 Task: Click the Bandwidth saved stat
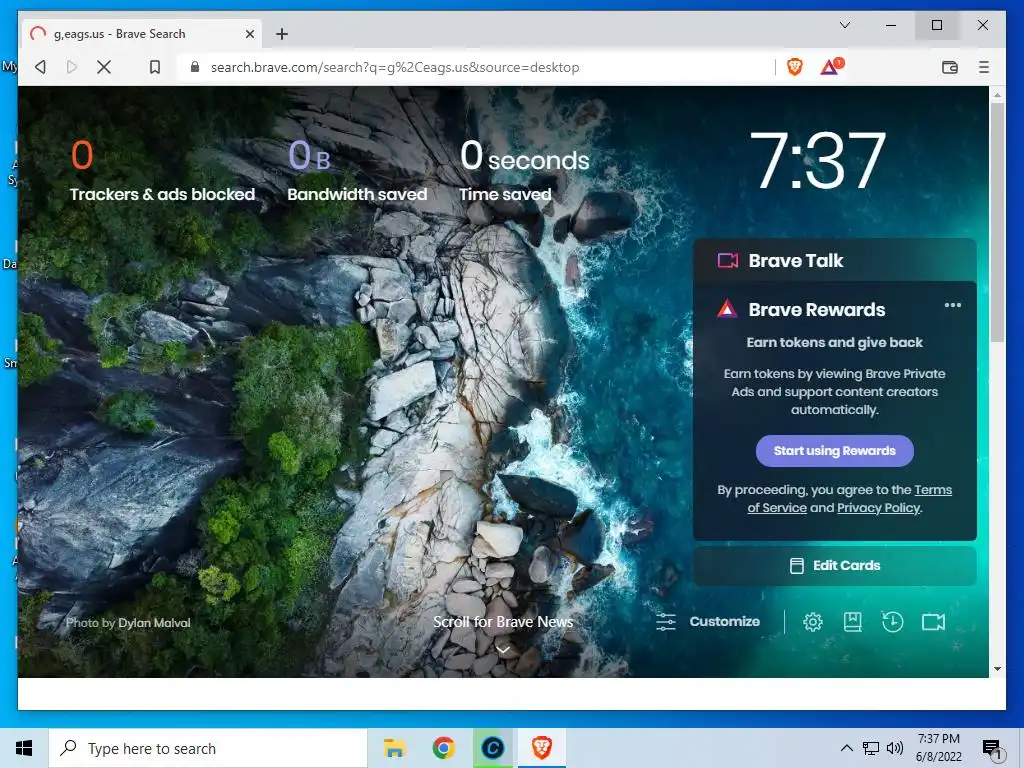pos(357,171)
